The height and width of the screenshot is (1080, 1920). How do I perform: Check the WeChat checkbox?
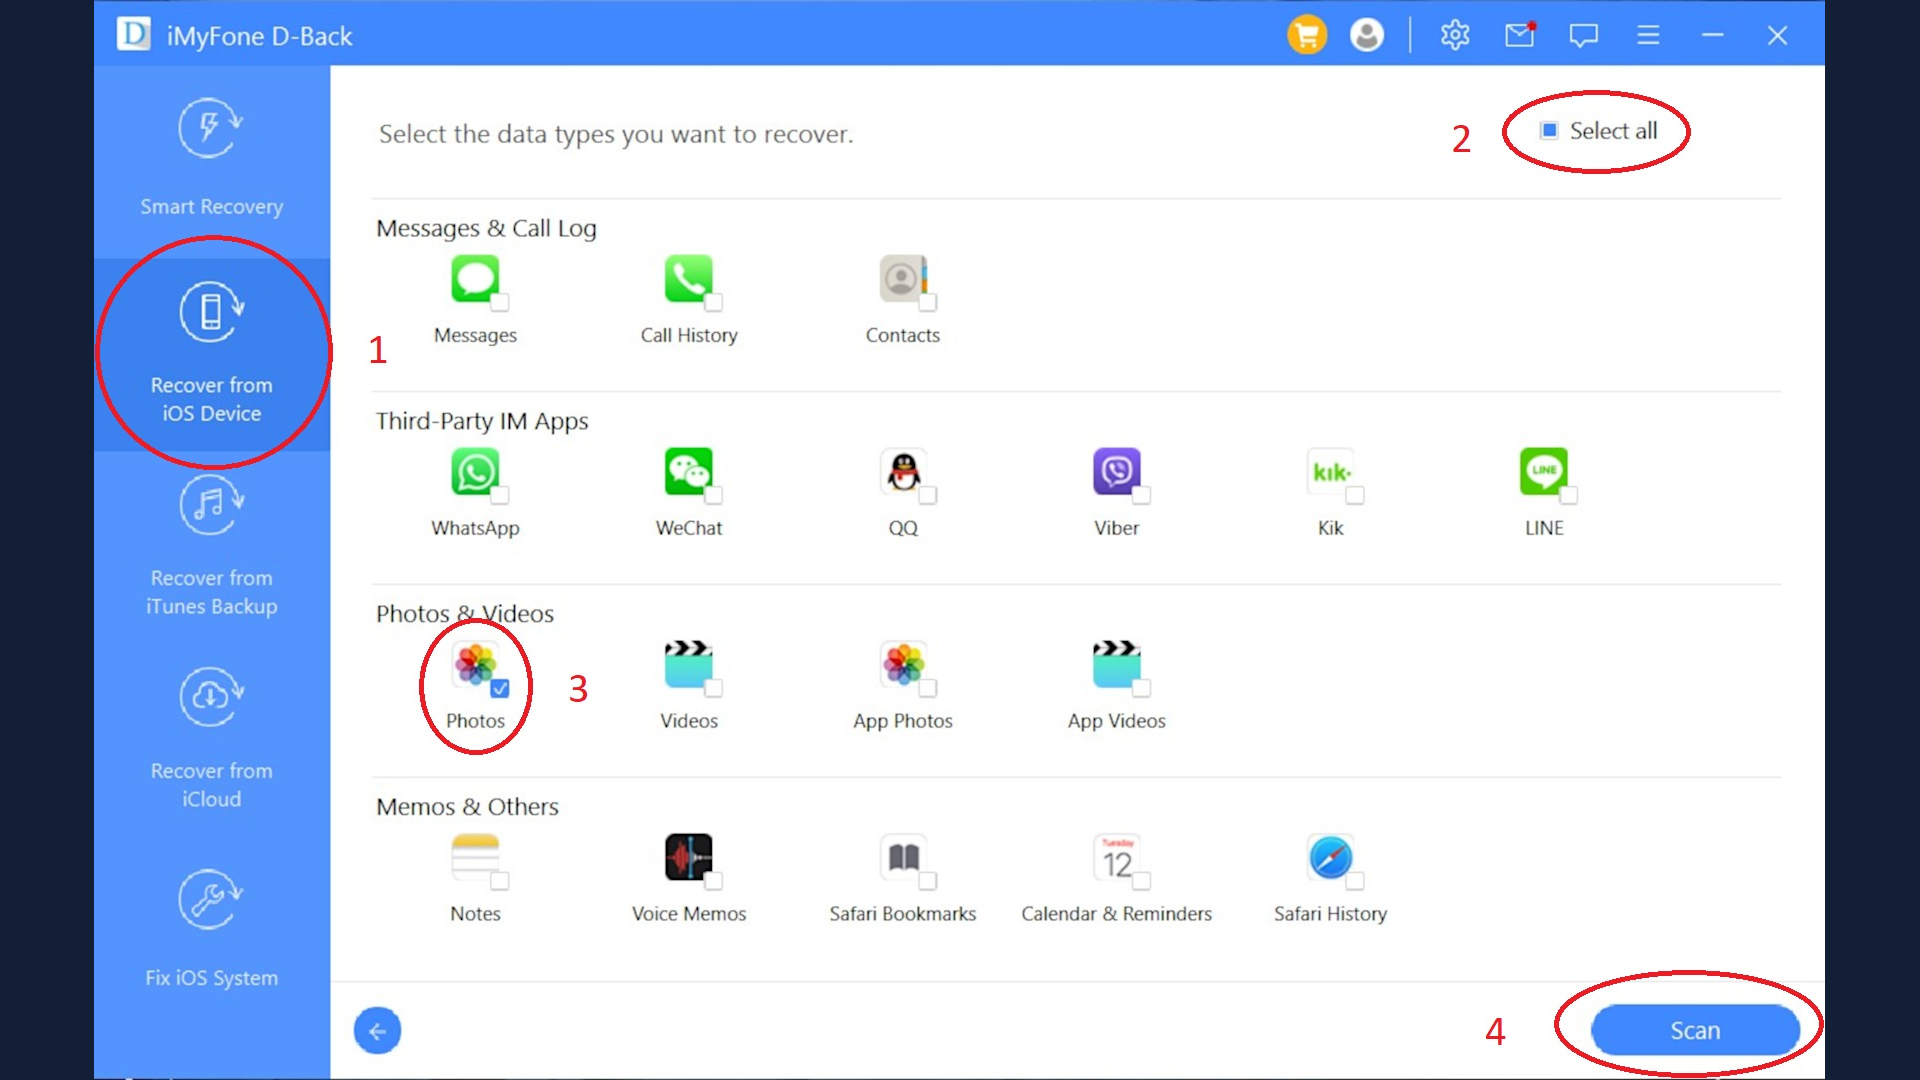click(714, 495)
